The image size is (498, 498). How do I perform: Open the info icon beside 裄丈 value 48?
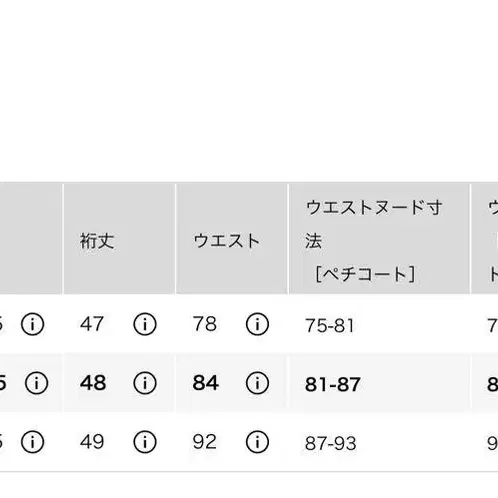click(145, 383)
